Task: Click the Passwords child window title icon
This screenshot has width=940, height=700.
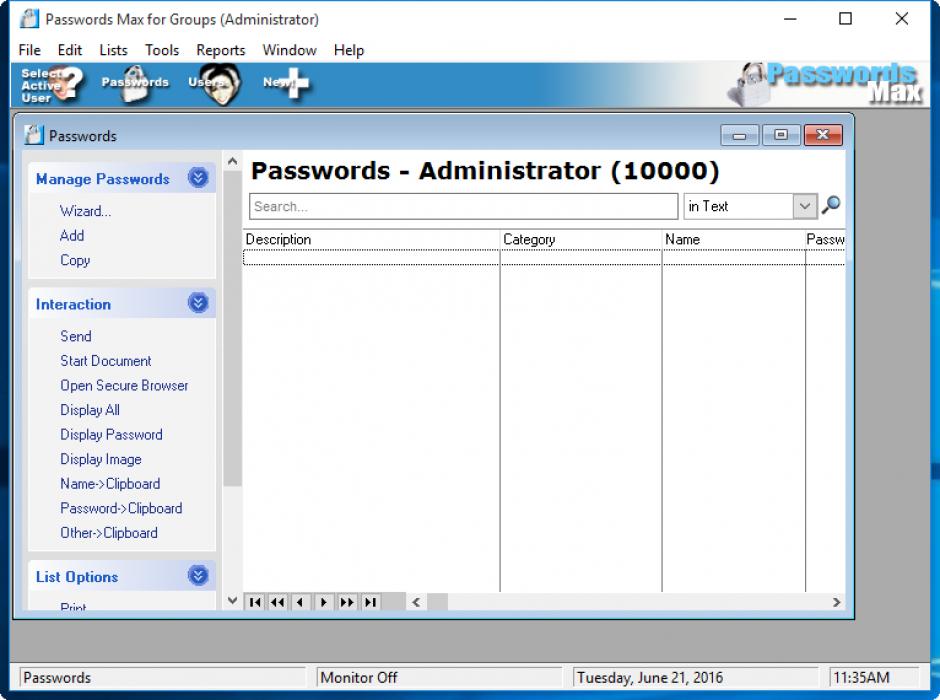Action: (x=34, y=135)
